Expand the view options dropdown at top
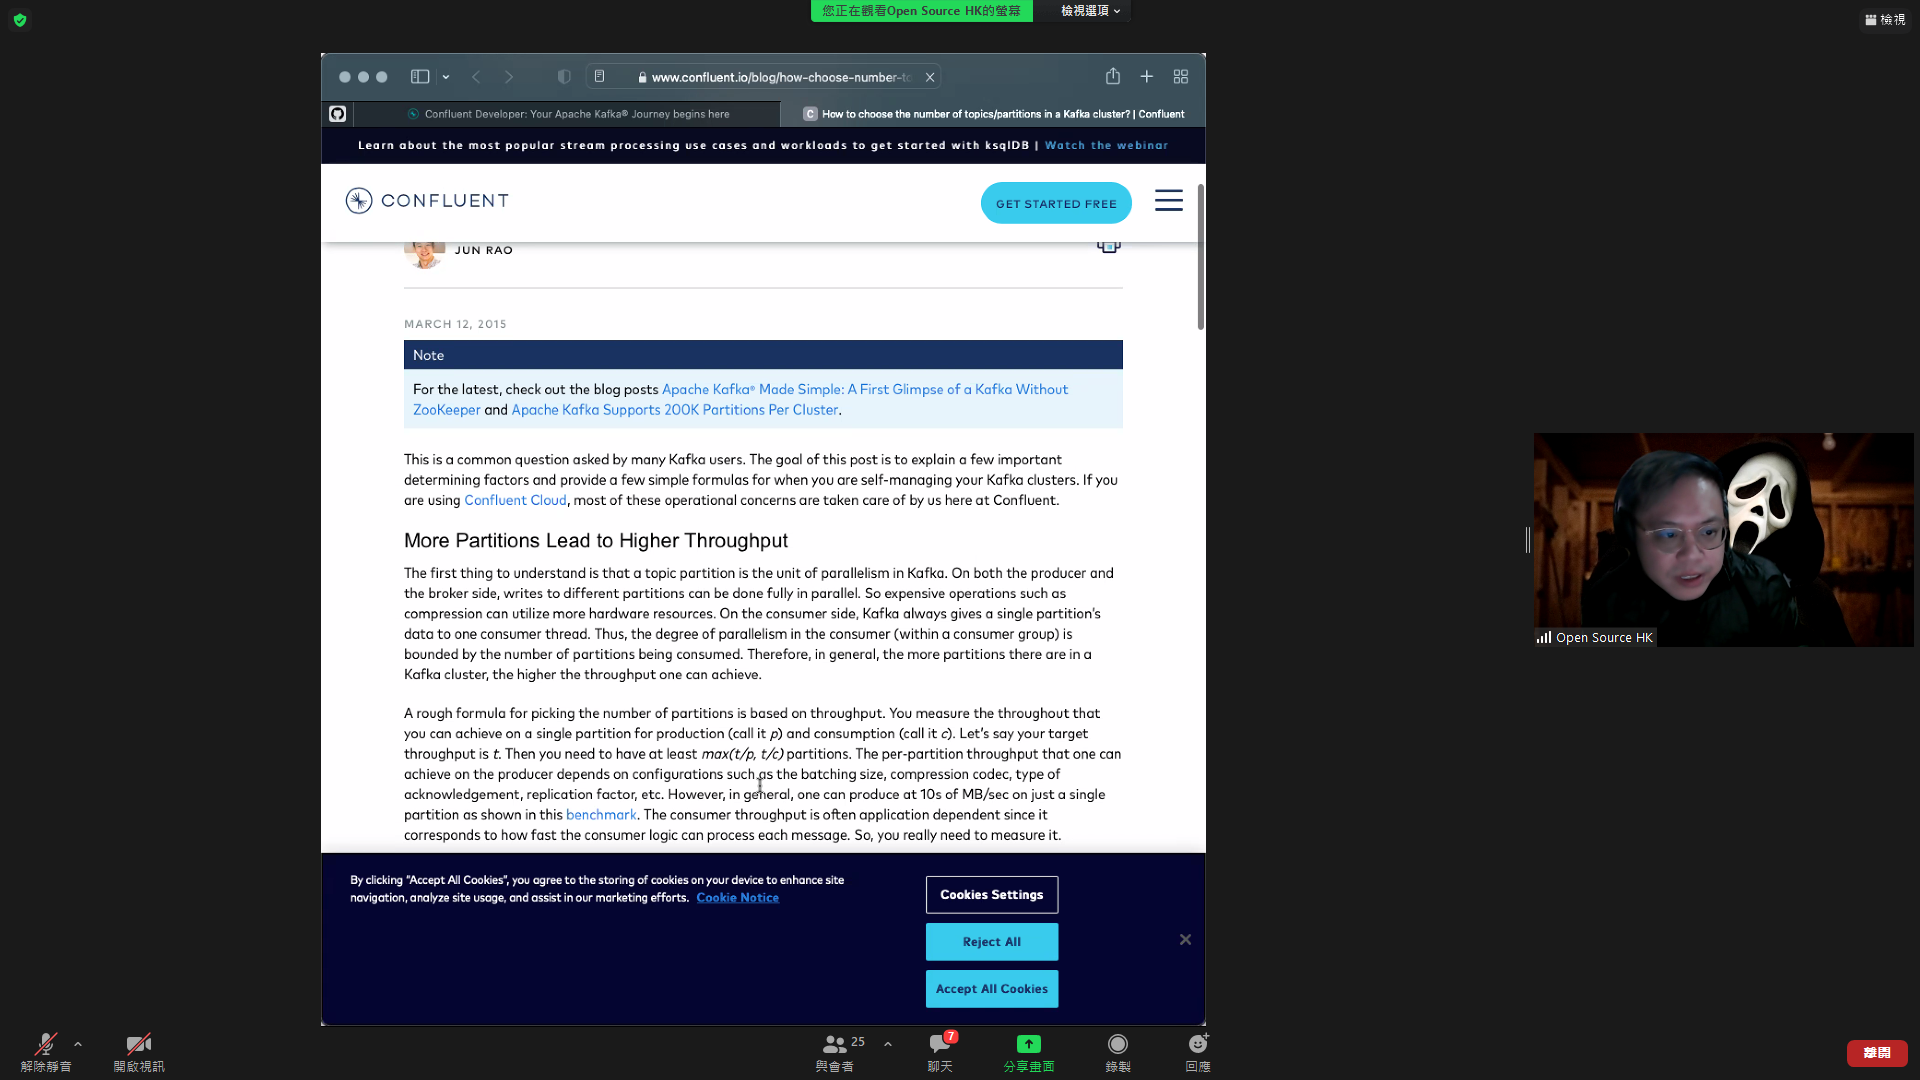 [x=1090, y=11]
